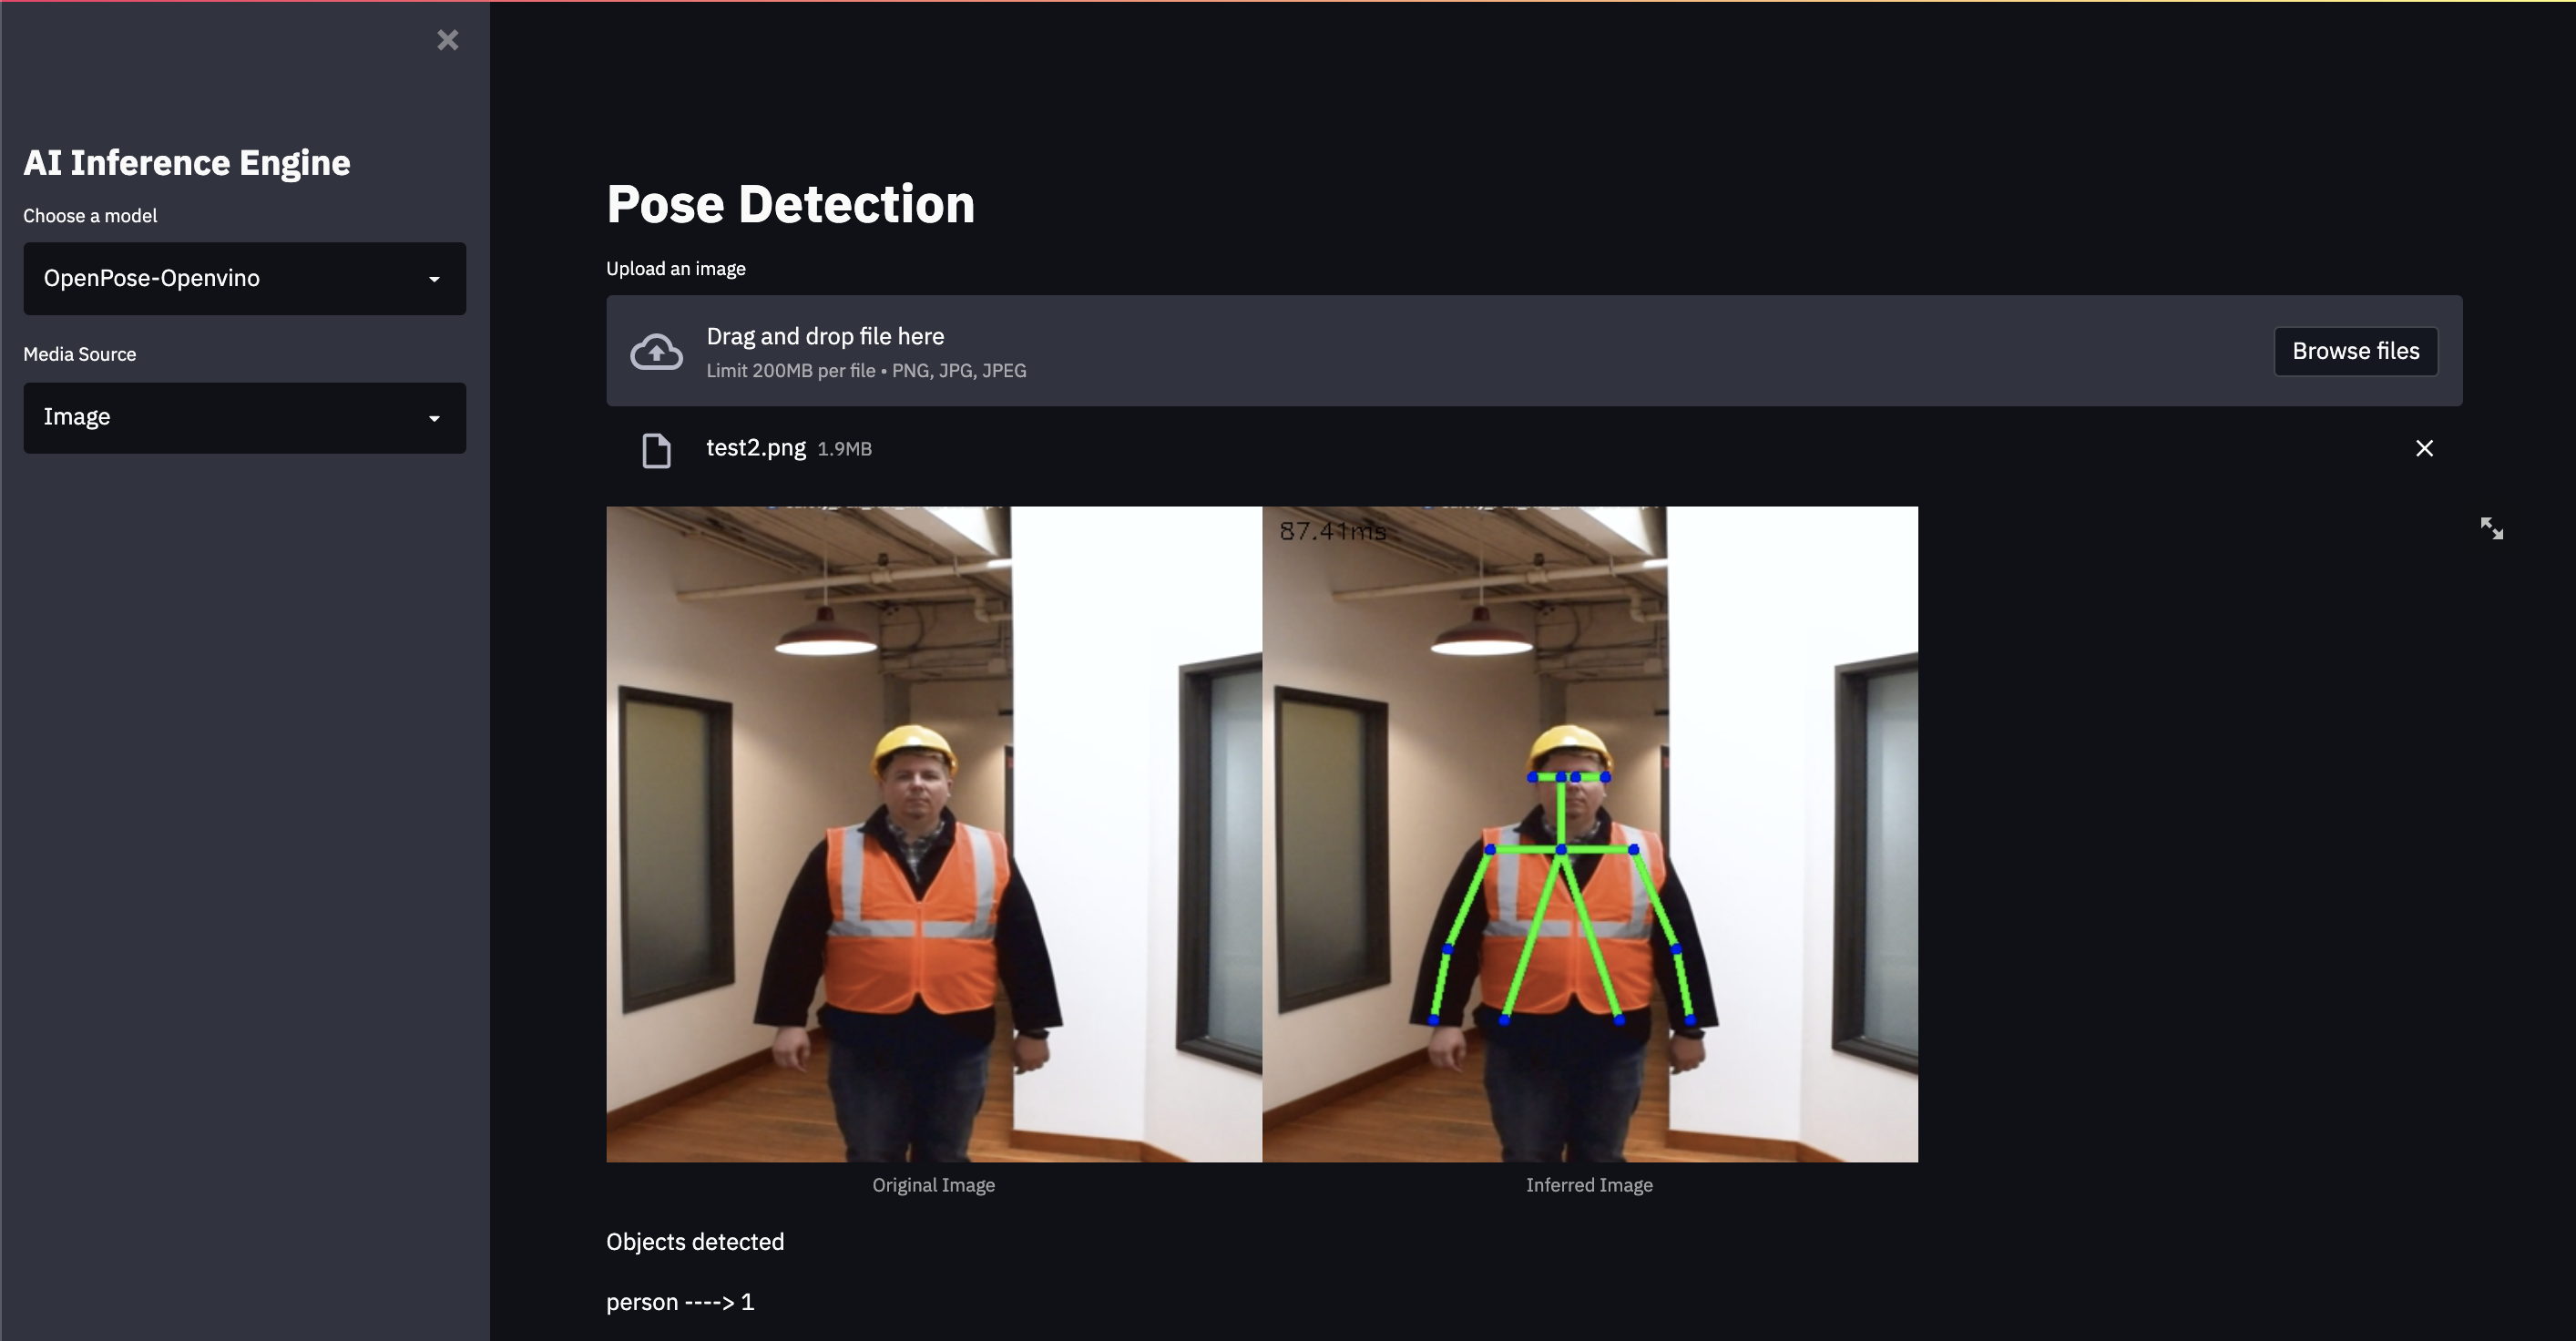Click the Inferred Image caption
Viewport: 2576px width, 1341px height.
[1588, 1185]
